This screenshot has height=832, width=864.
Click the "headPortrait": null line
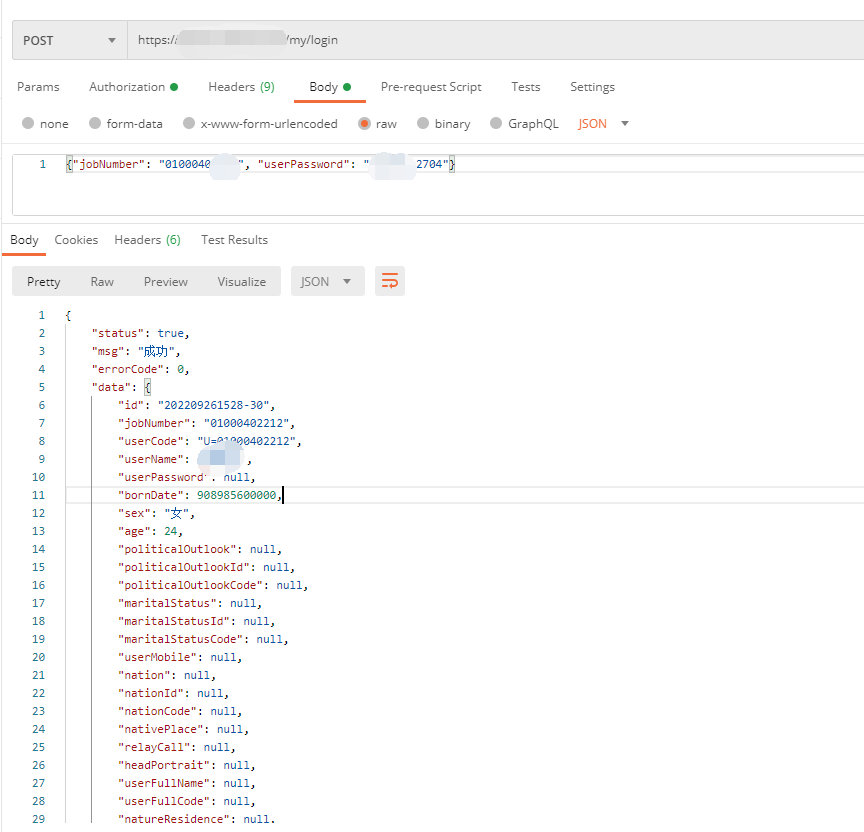click(186, 765)
